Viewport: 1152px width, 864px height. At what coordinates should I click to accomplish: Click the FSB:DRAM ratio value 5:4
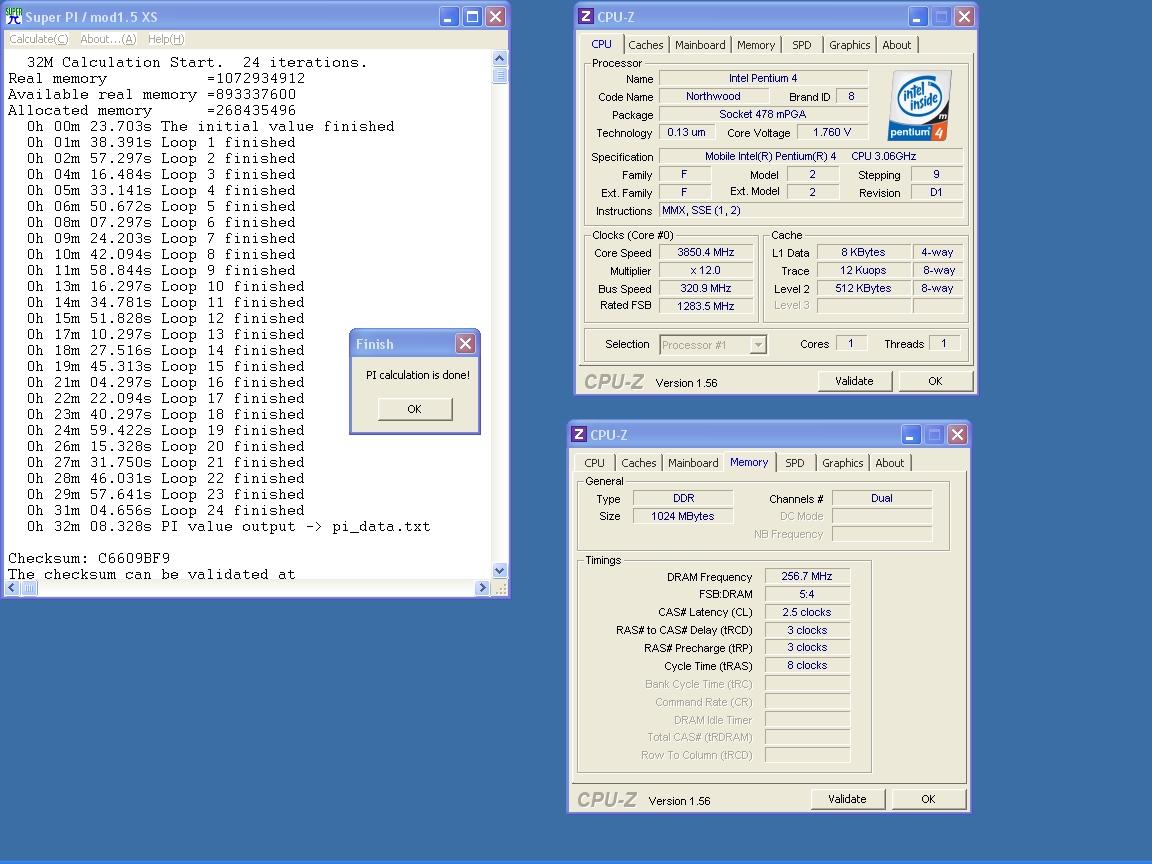[x=807, y=594]
